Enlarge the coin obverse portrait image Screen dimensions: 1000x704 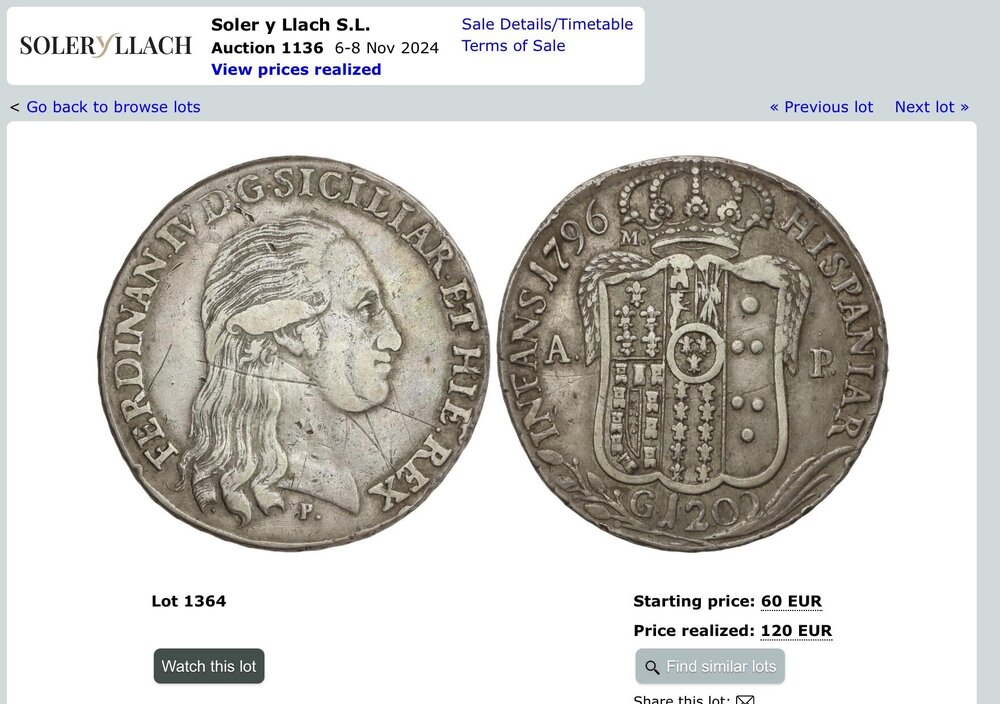[x=293, y=353]
